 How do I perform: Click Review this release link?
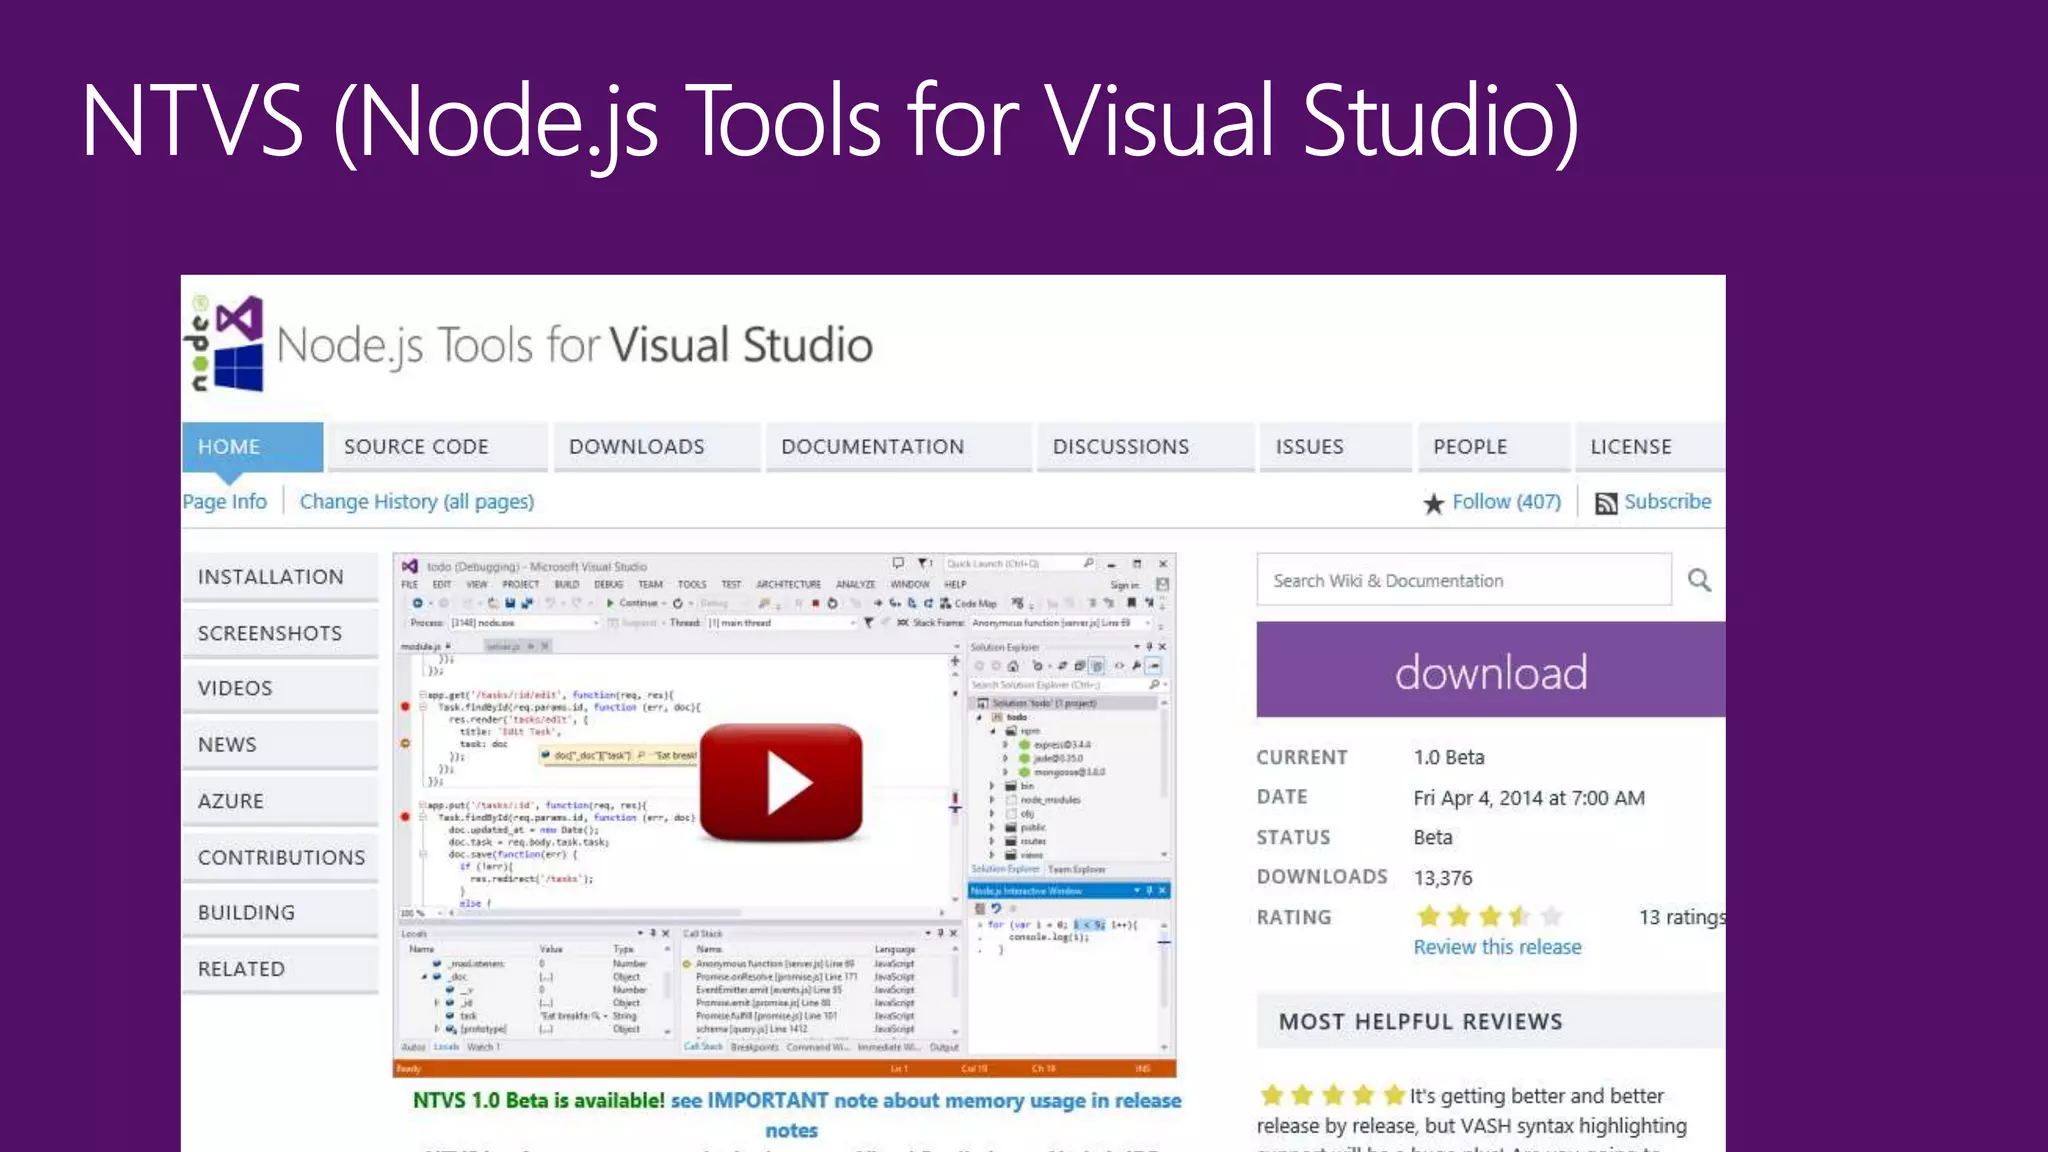pos(1497,947)
